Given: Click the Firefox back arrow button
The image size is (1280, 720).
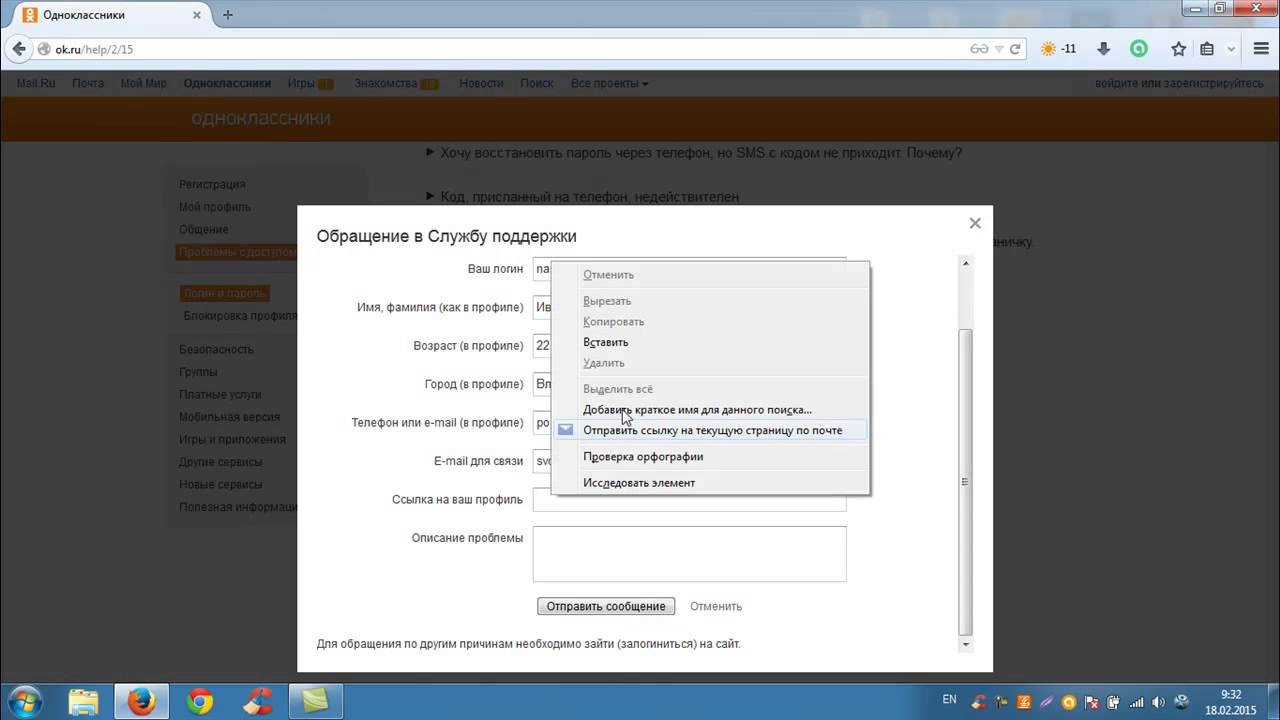Looking at the screenshot, I should 18,49.
